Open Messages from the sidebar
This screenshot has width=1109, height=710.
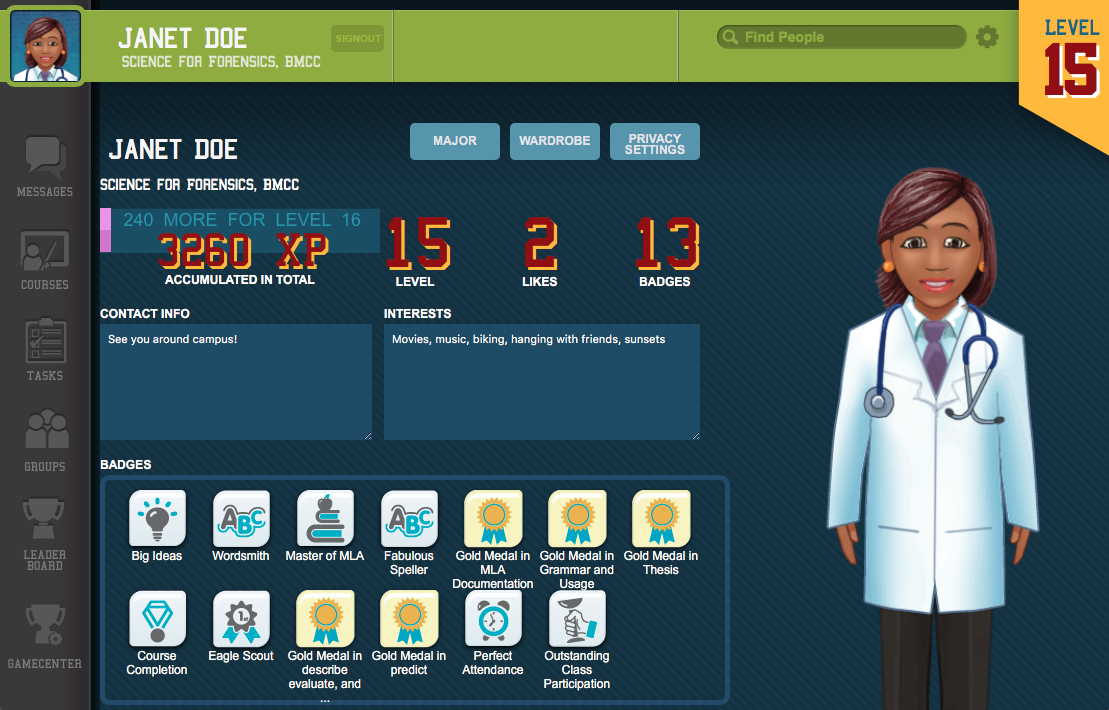(x=45, y=160)
